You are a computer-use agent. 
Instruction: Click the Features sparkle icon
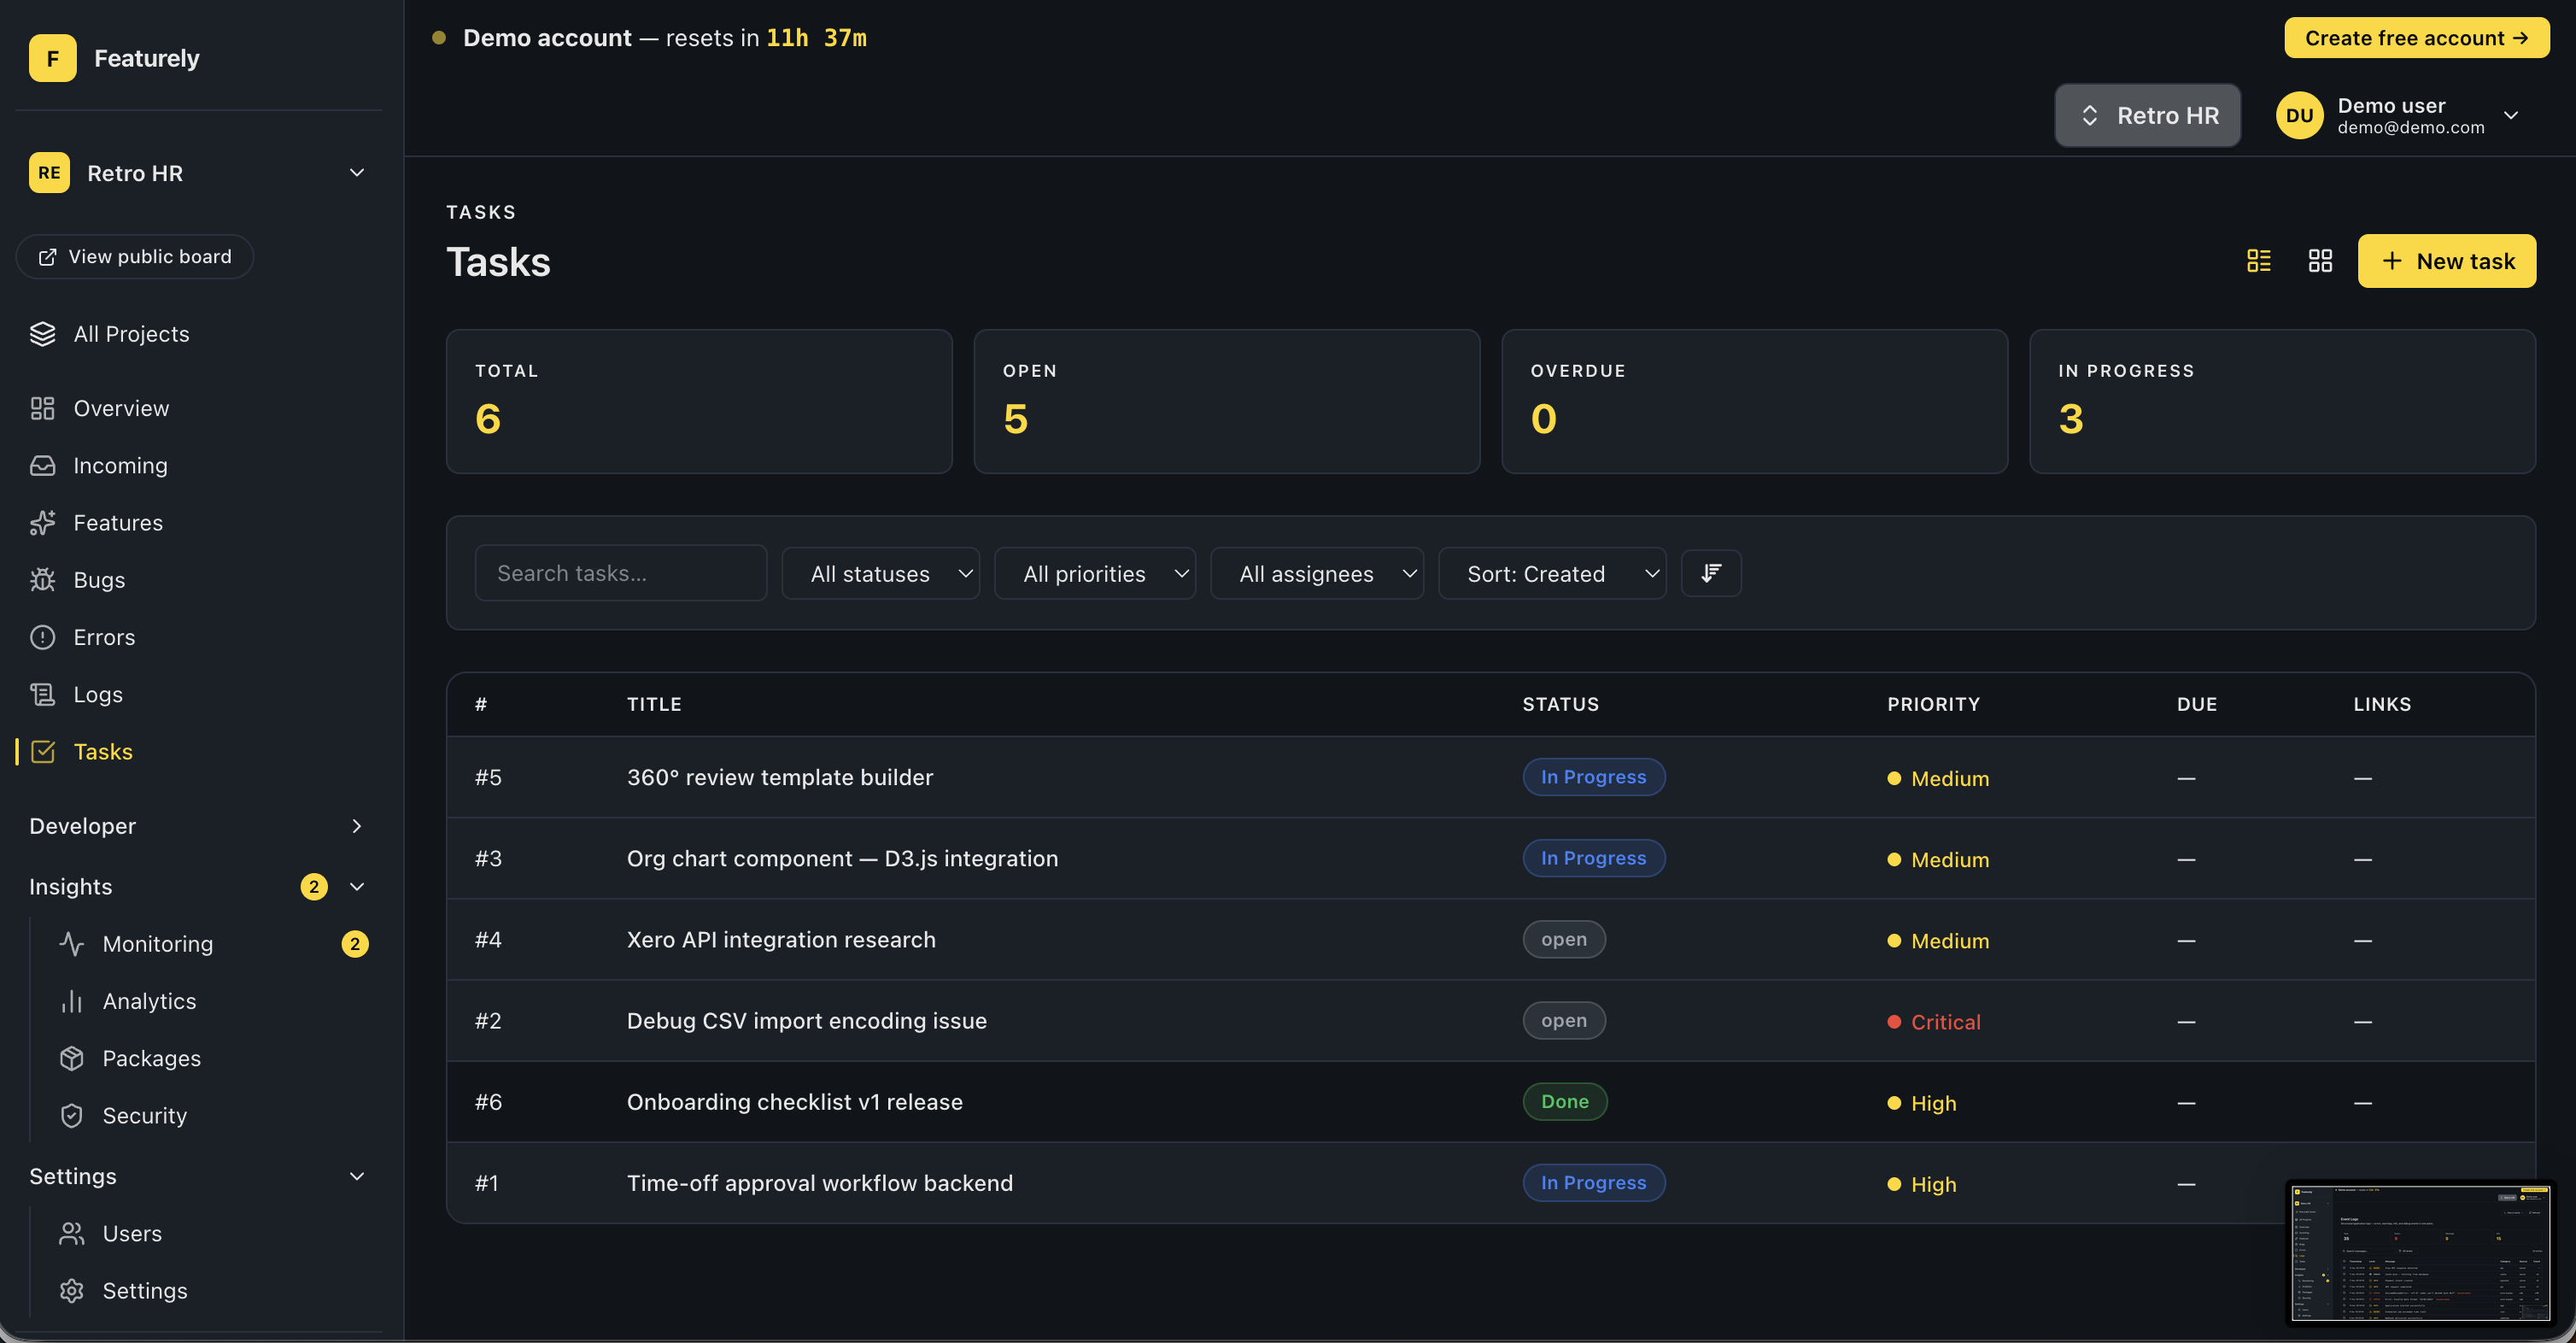[x=43, y=523]
